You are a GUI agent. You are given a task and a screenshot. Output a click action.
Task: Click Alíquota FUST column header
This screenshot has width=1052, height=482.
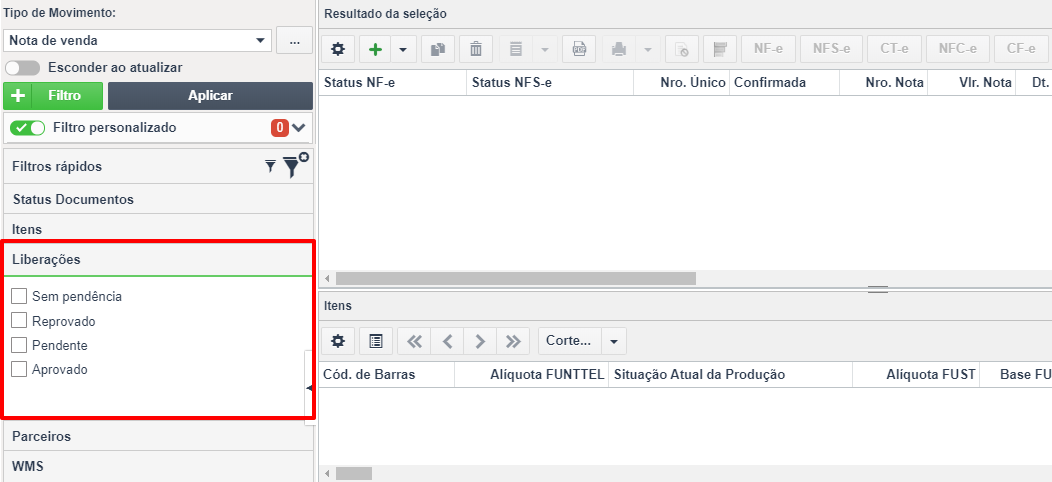point(916,375)
